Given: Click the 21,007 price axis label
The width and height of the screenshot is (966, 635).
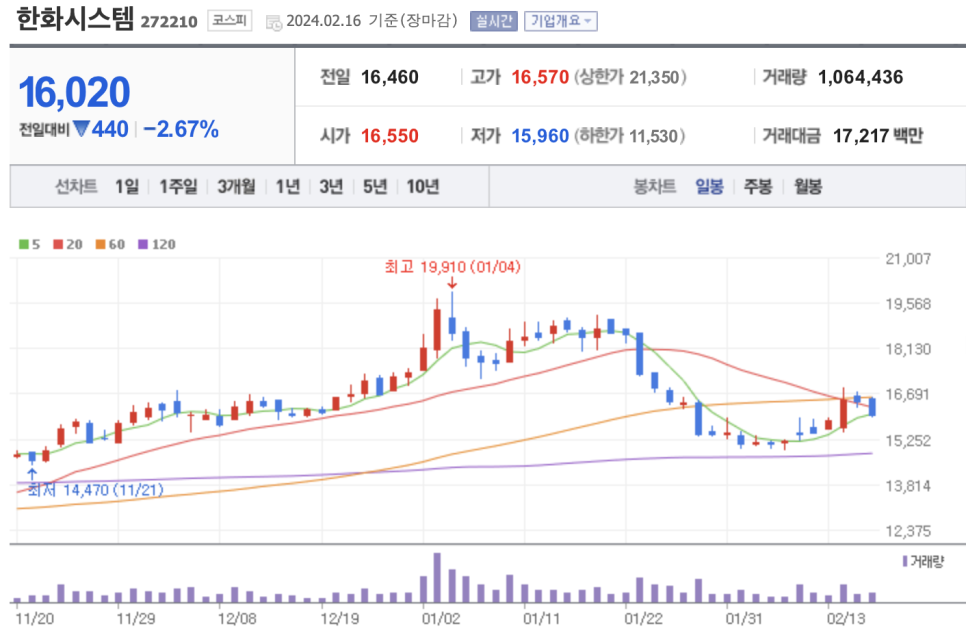Looking at the screenshot, I should pos(908,259).
